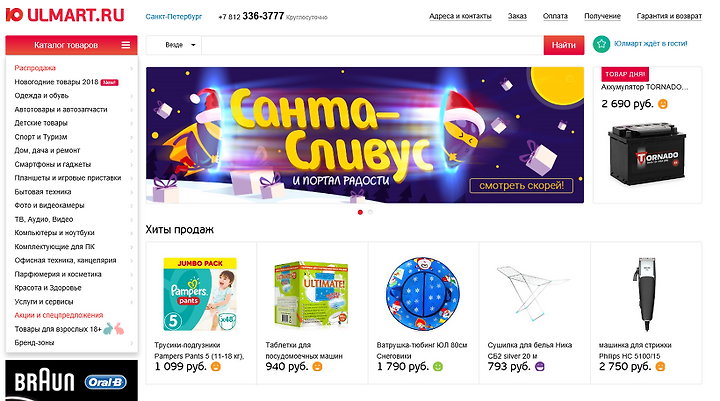Focus the search text field
This screenshot has height=401, width=720.
coord(372,45)
